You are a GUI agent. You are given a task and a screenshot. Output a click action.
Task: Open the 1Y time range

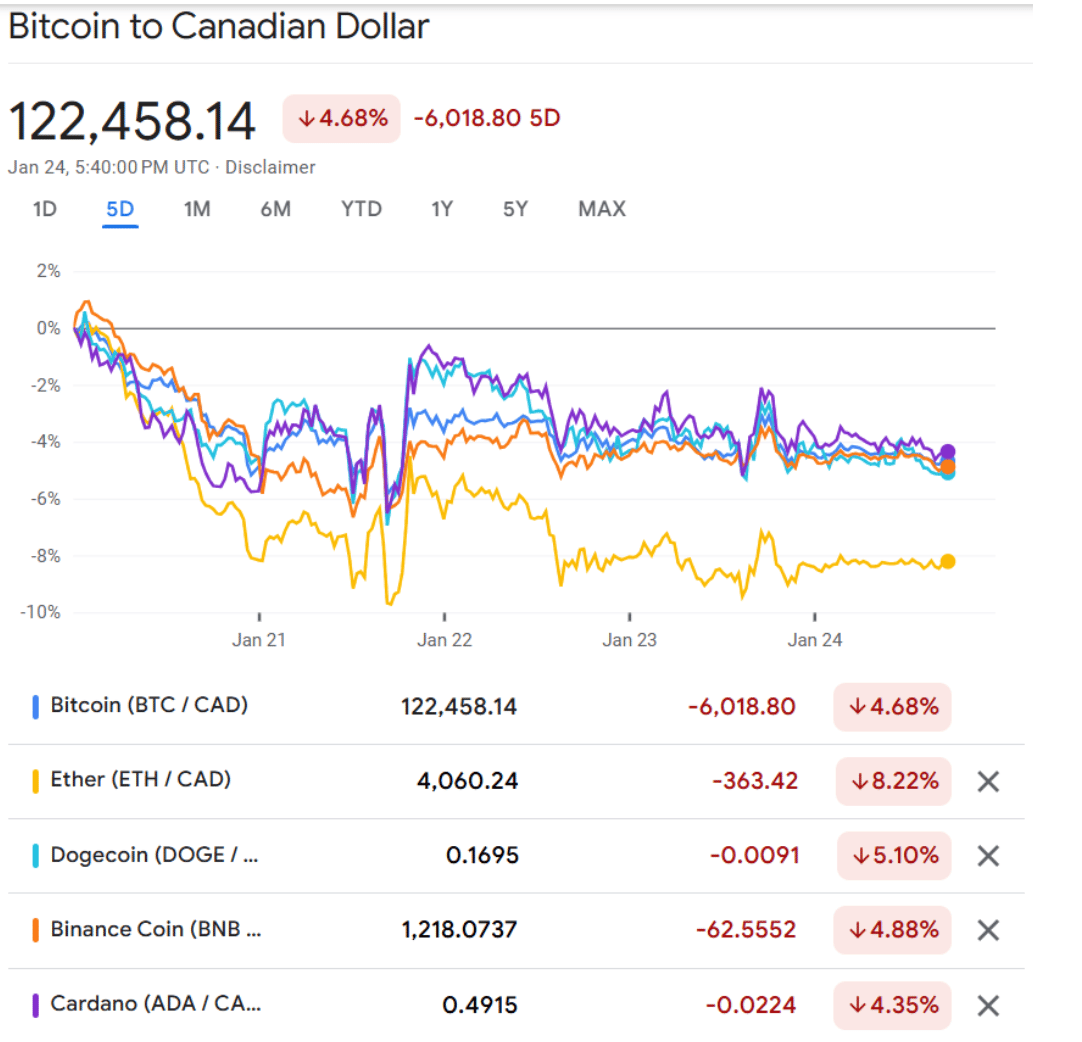(x=442, y=209)
